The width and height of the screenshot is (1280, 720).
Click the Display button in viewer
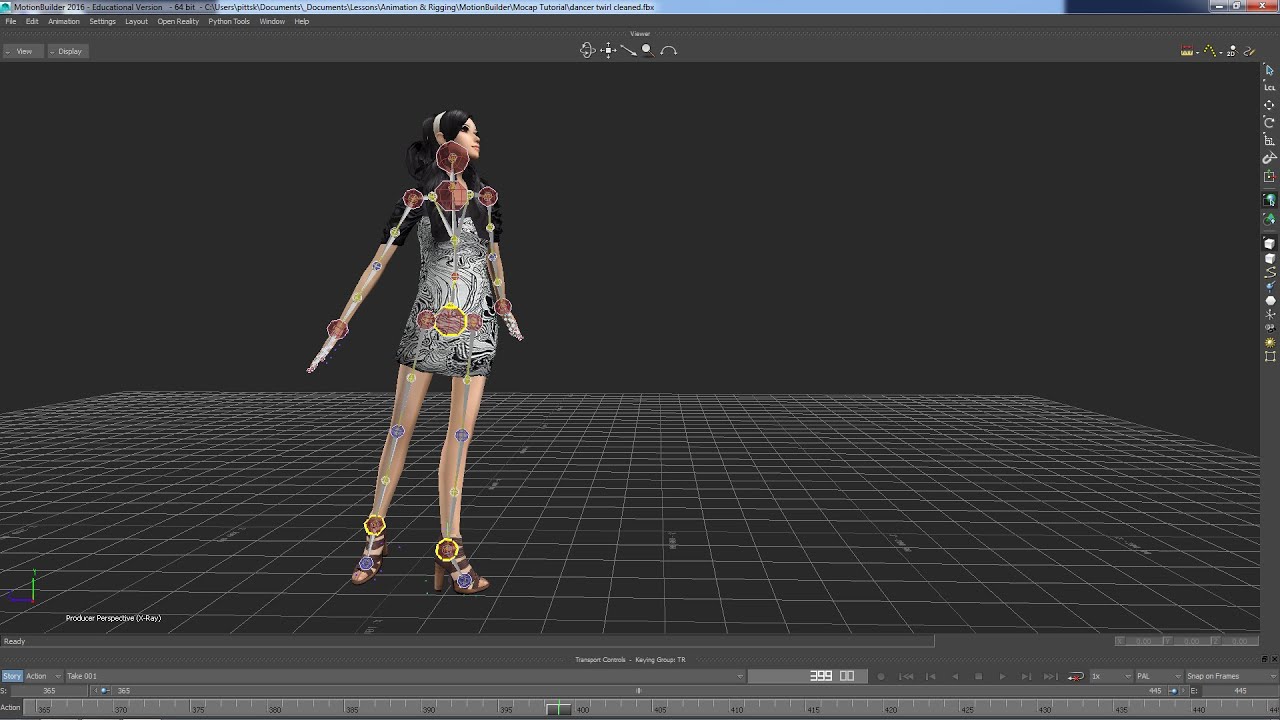point(69,51)
